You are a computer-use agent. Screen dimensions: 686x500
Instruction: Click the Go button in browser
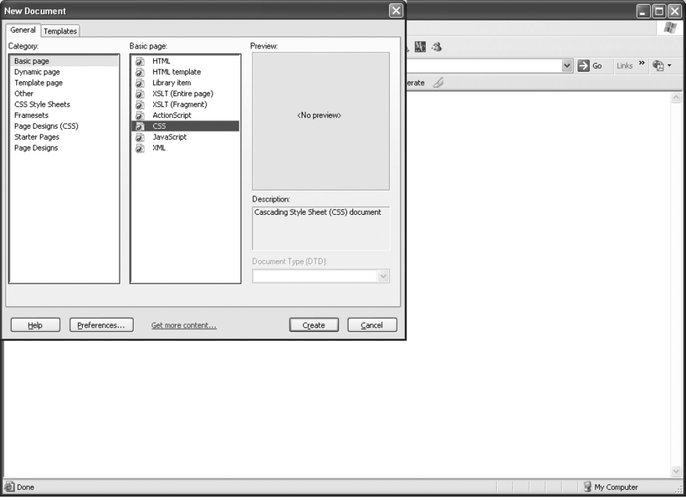point(590,66)
